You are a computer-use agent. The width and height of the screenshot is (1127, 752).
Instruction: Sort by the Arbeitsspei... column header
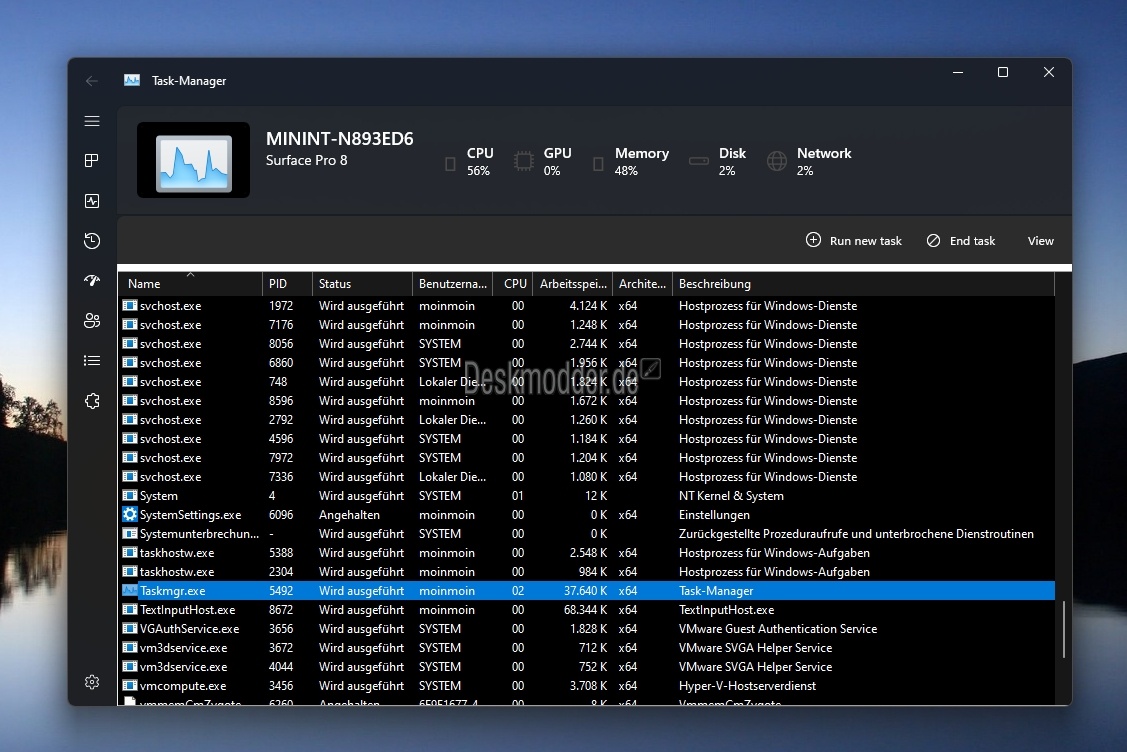[572, 284]
